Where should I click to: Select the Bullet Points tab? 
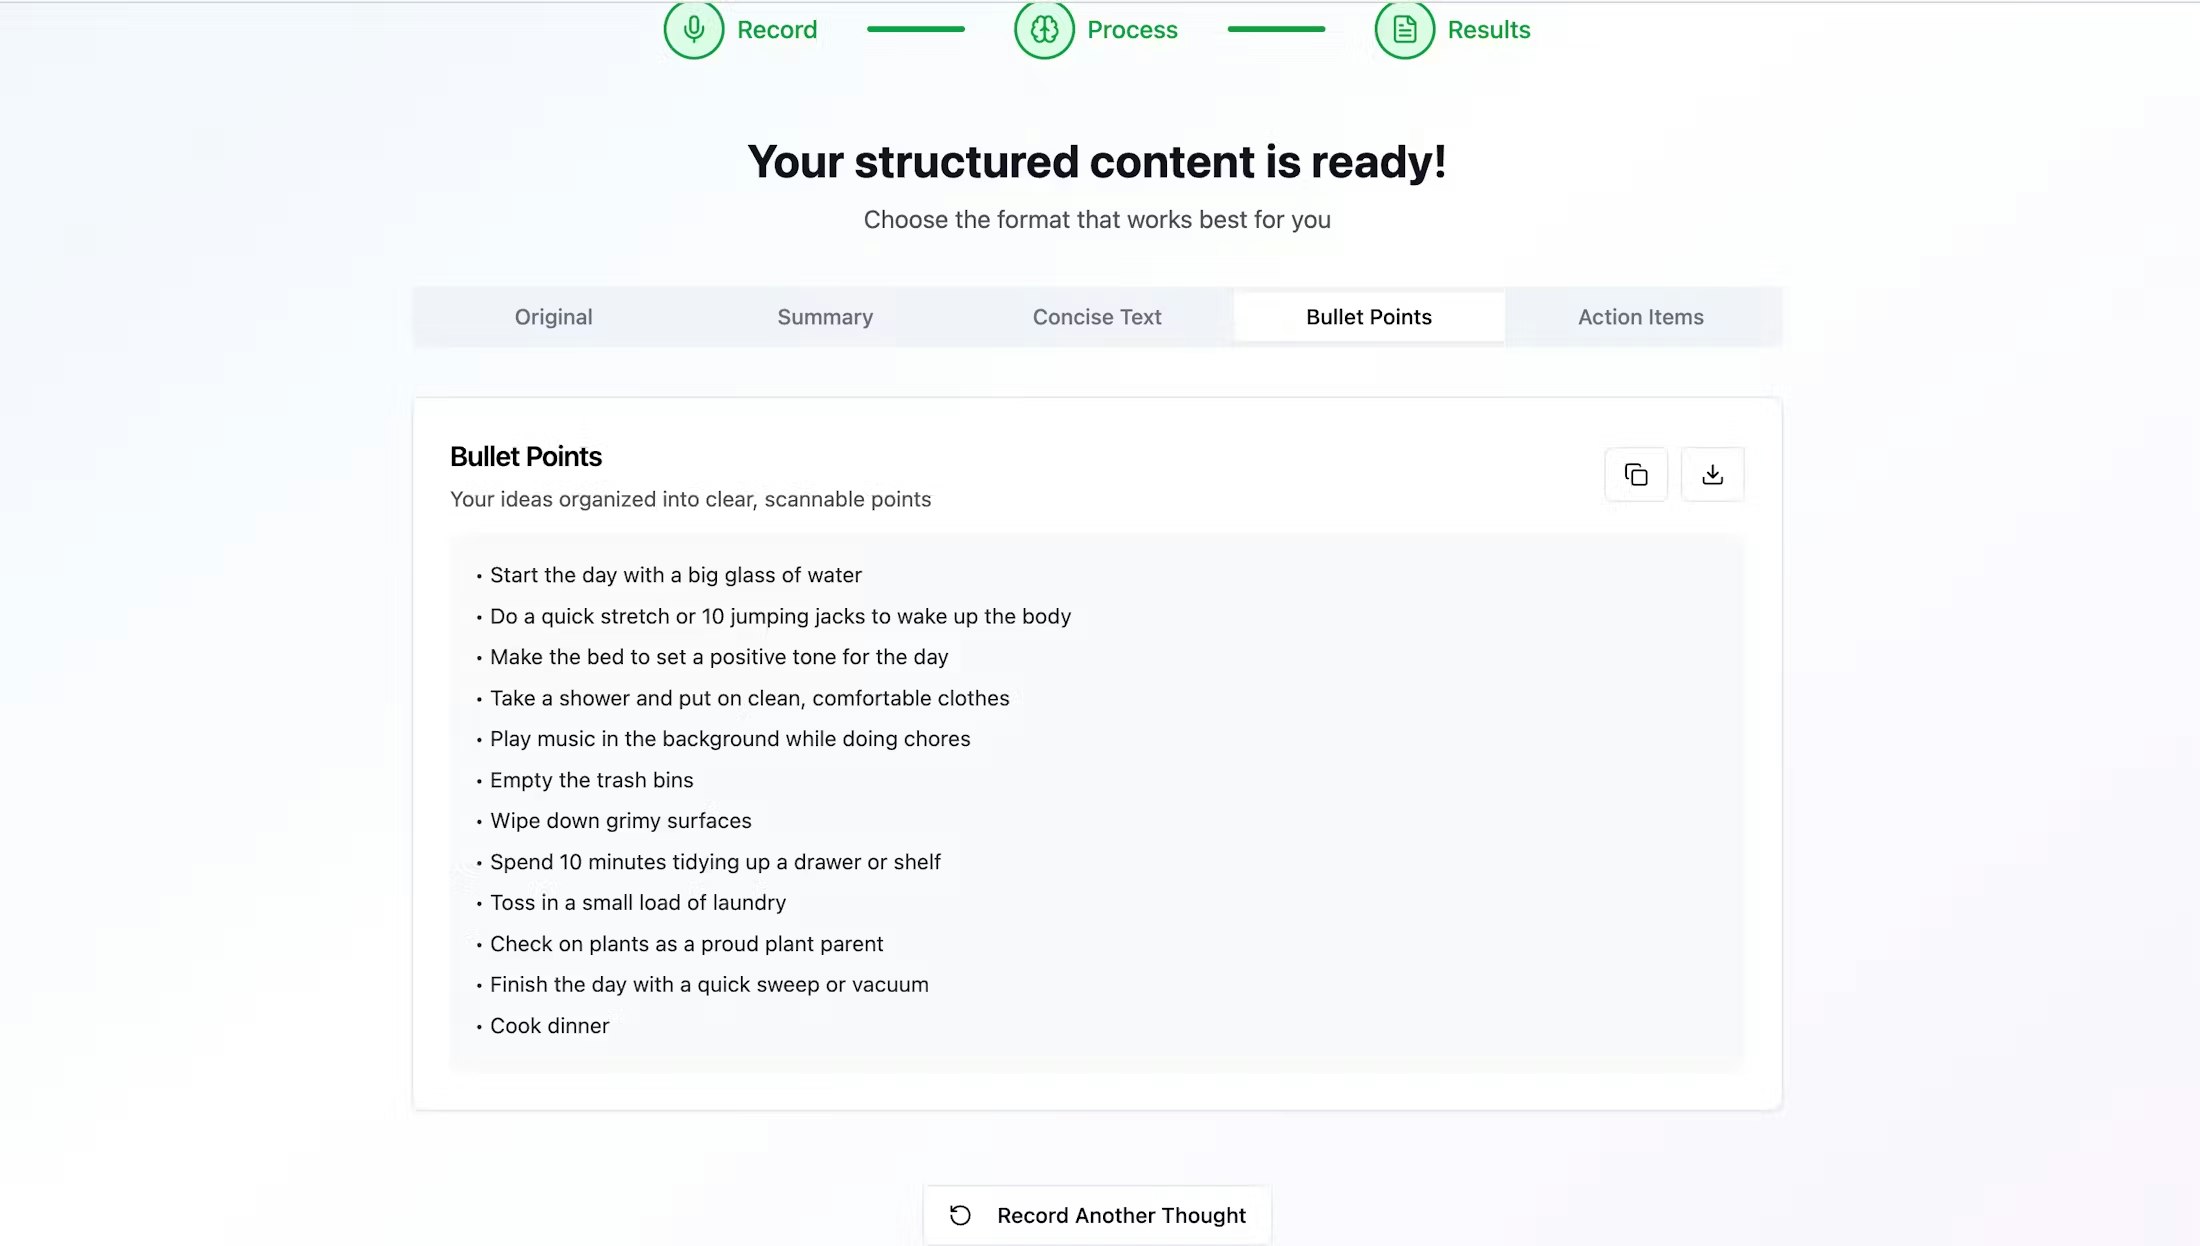coord(1369,317)
